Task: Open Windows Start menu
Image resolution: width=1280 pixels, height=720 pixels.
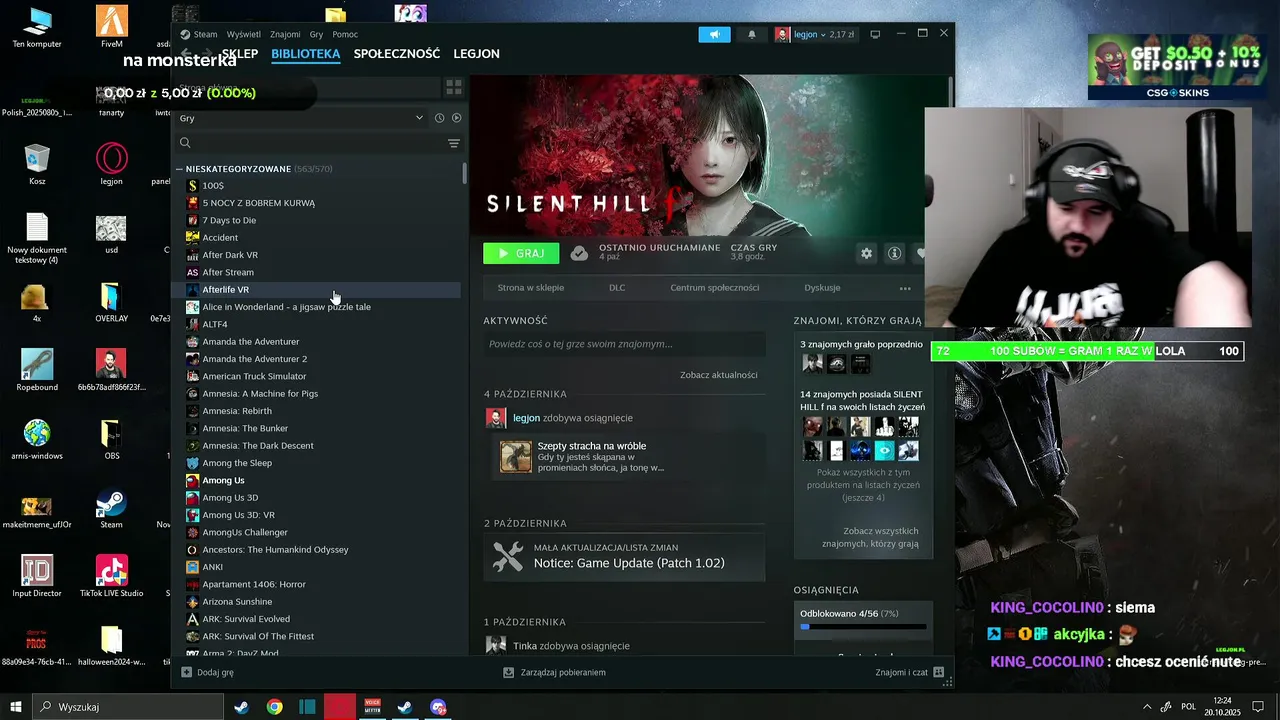Action: click(x=16, y=707)
